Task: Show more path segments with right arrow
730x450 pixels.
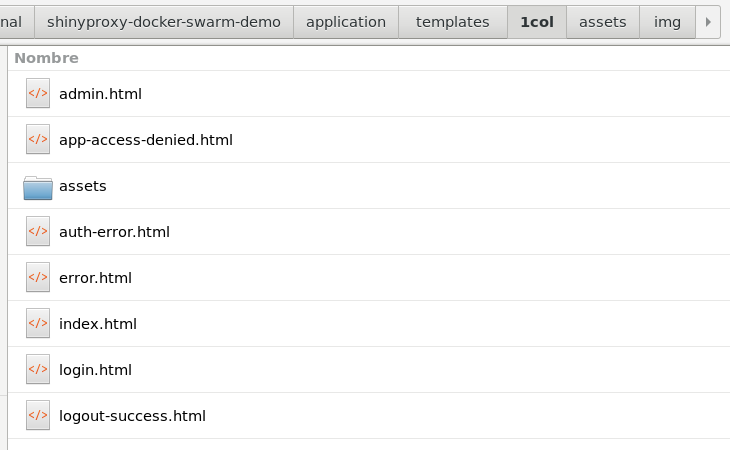Action: point(708,22)
